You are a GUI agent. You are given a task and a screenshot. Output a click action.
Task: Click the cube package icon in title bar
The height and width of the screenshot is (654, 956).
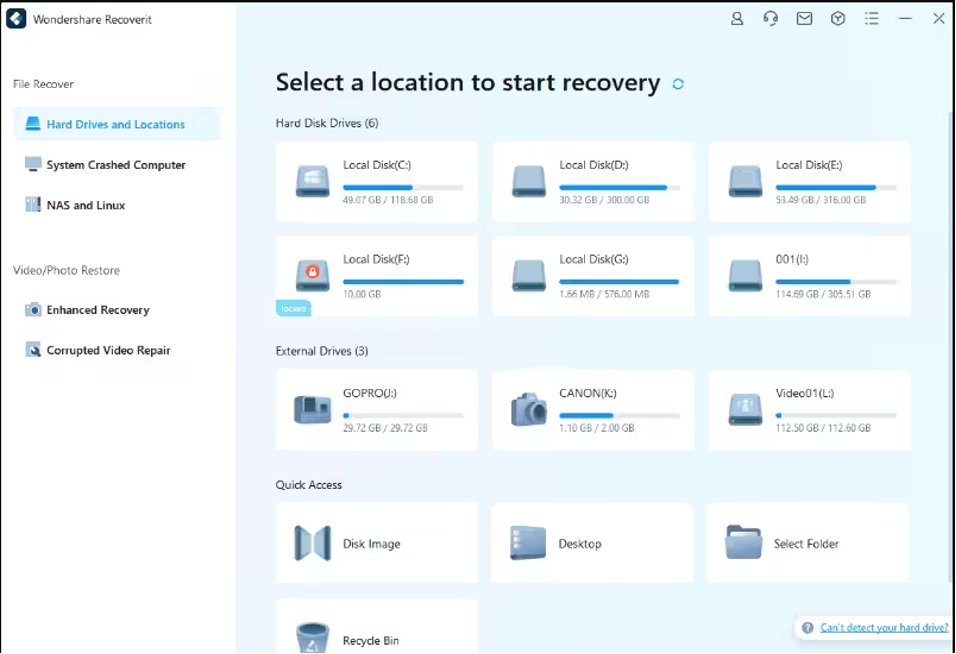pyautogui.click(x=838, y=19)
